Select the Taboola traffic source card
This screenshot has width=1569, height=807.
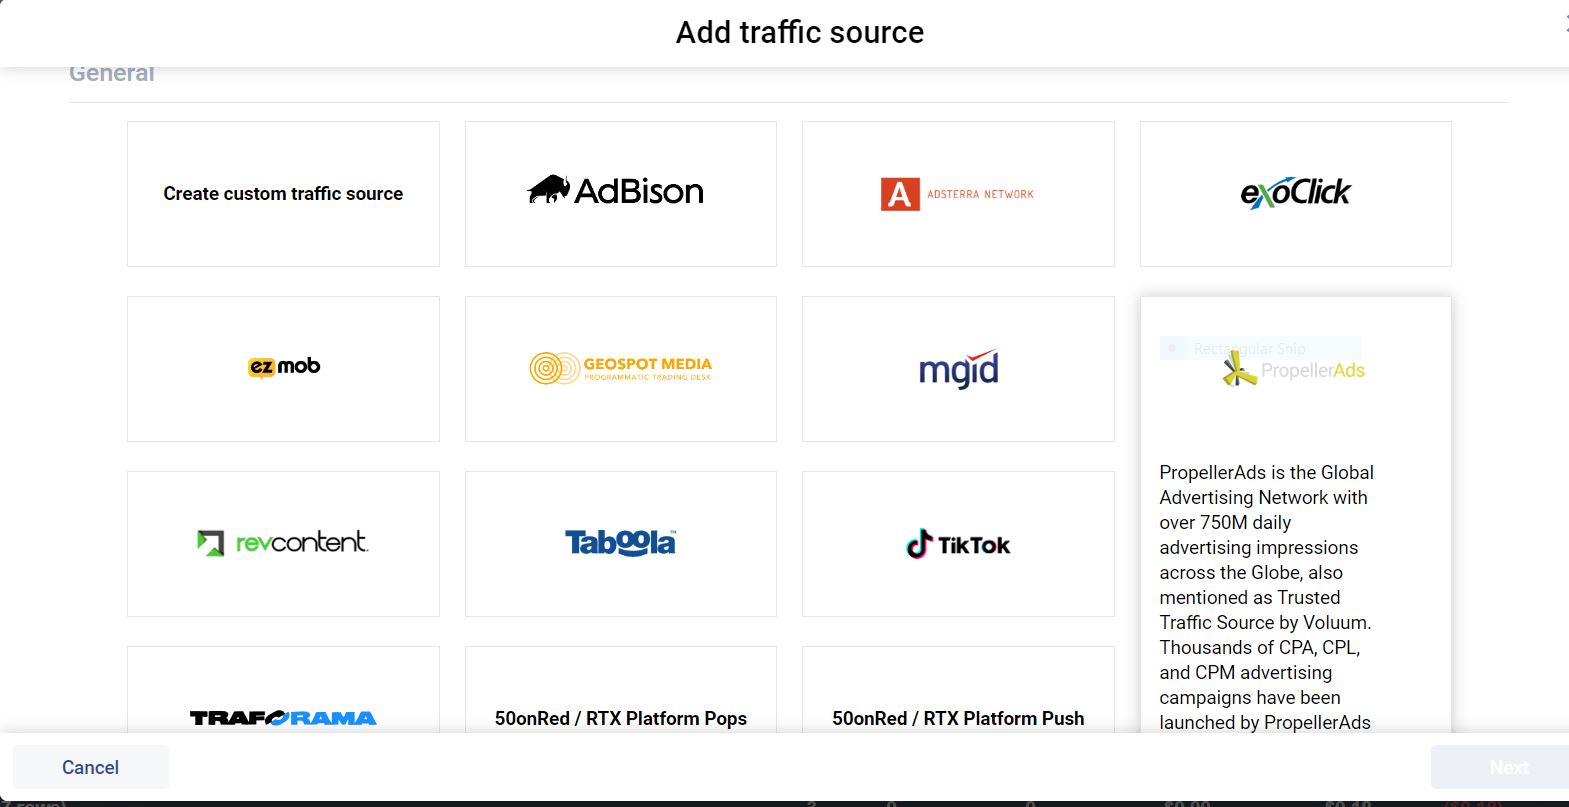[621, 544]
